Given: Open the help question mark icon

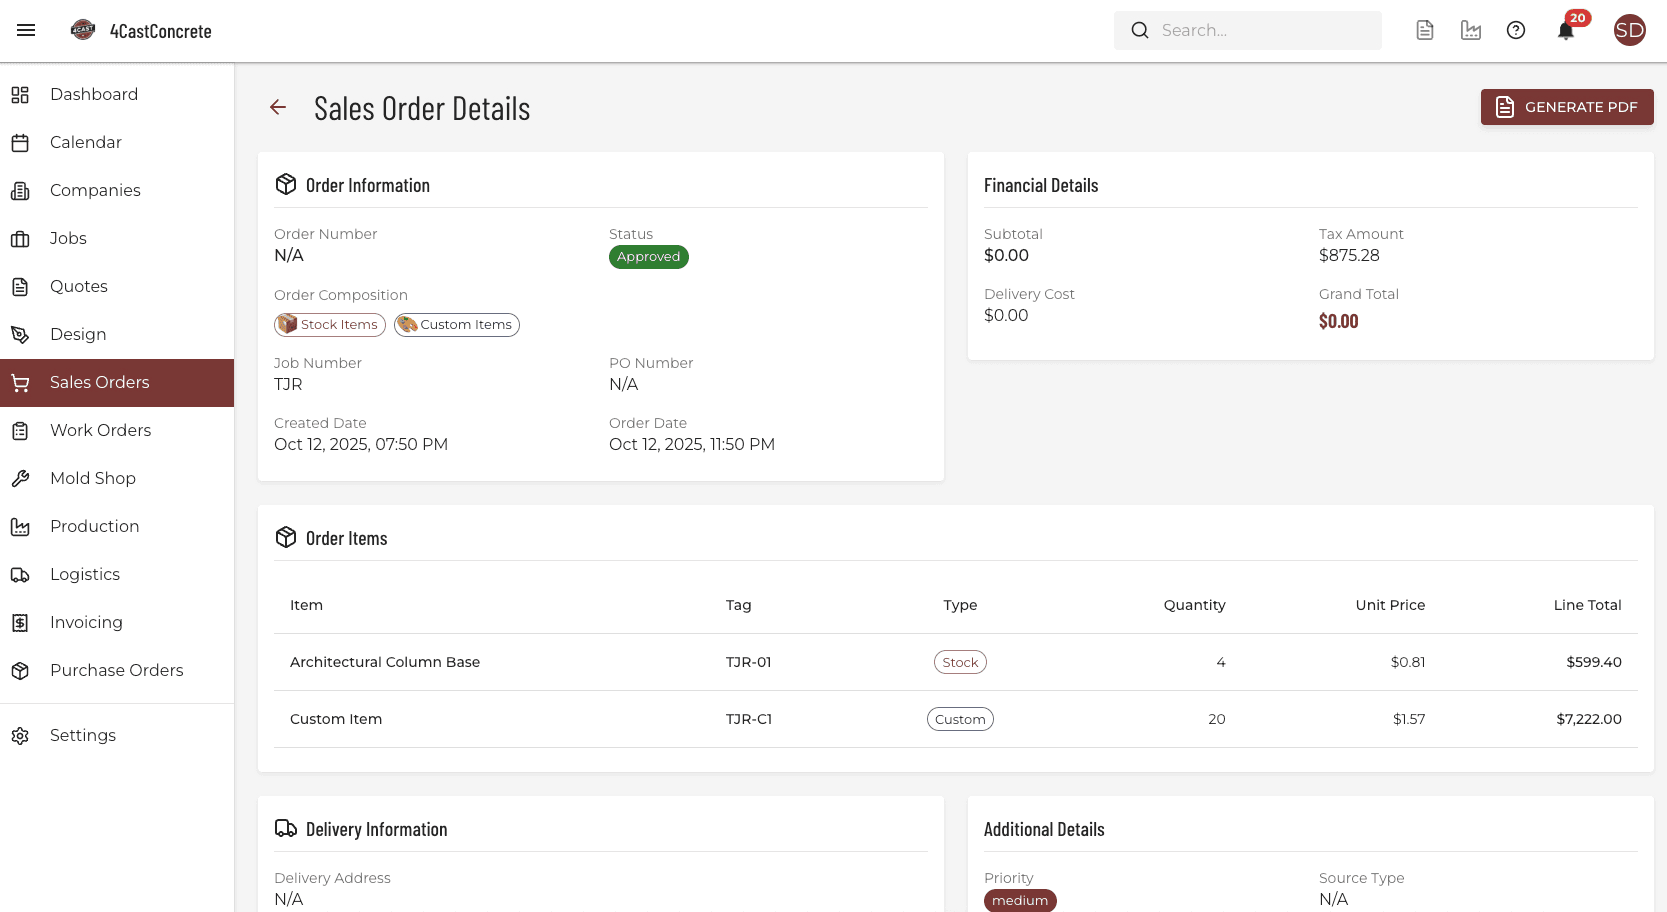Looking at the screenshot, I should (x=1516, y=30).
